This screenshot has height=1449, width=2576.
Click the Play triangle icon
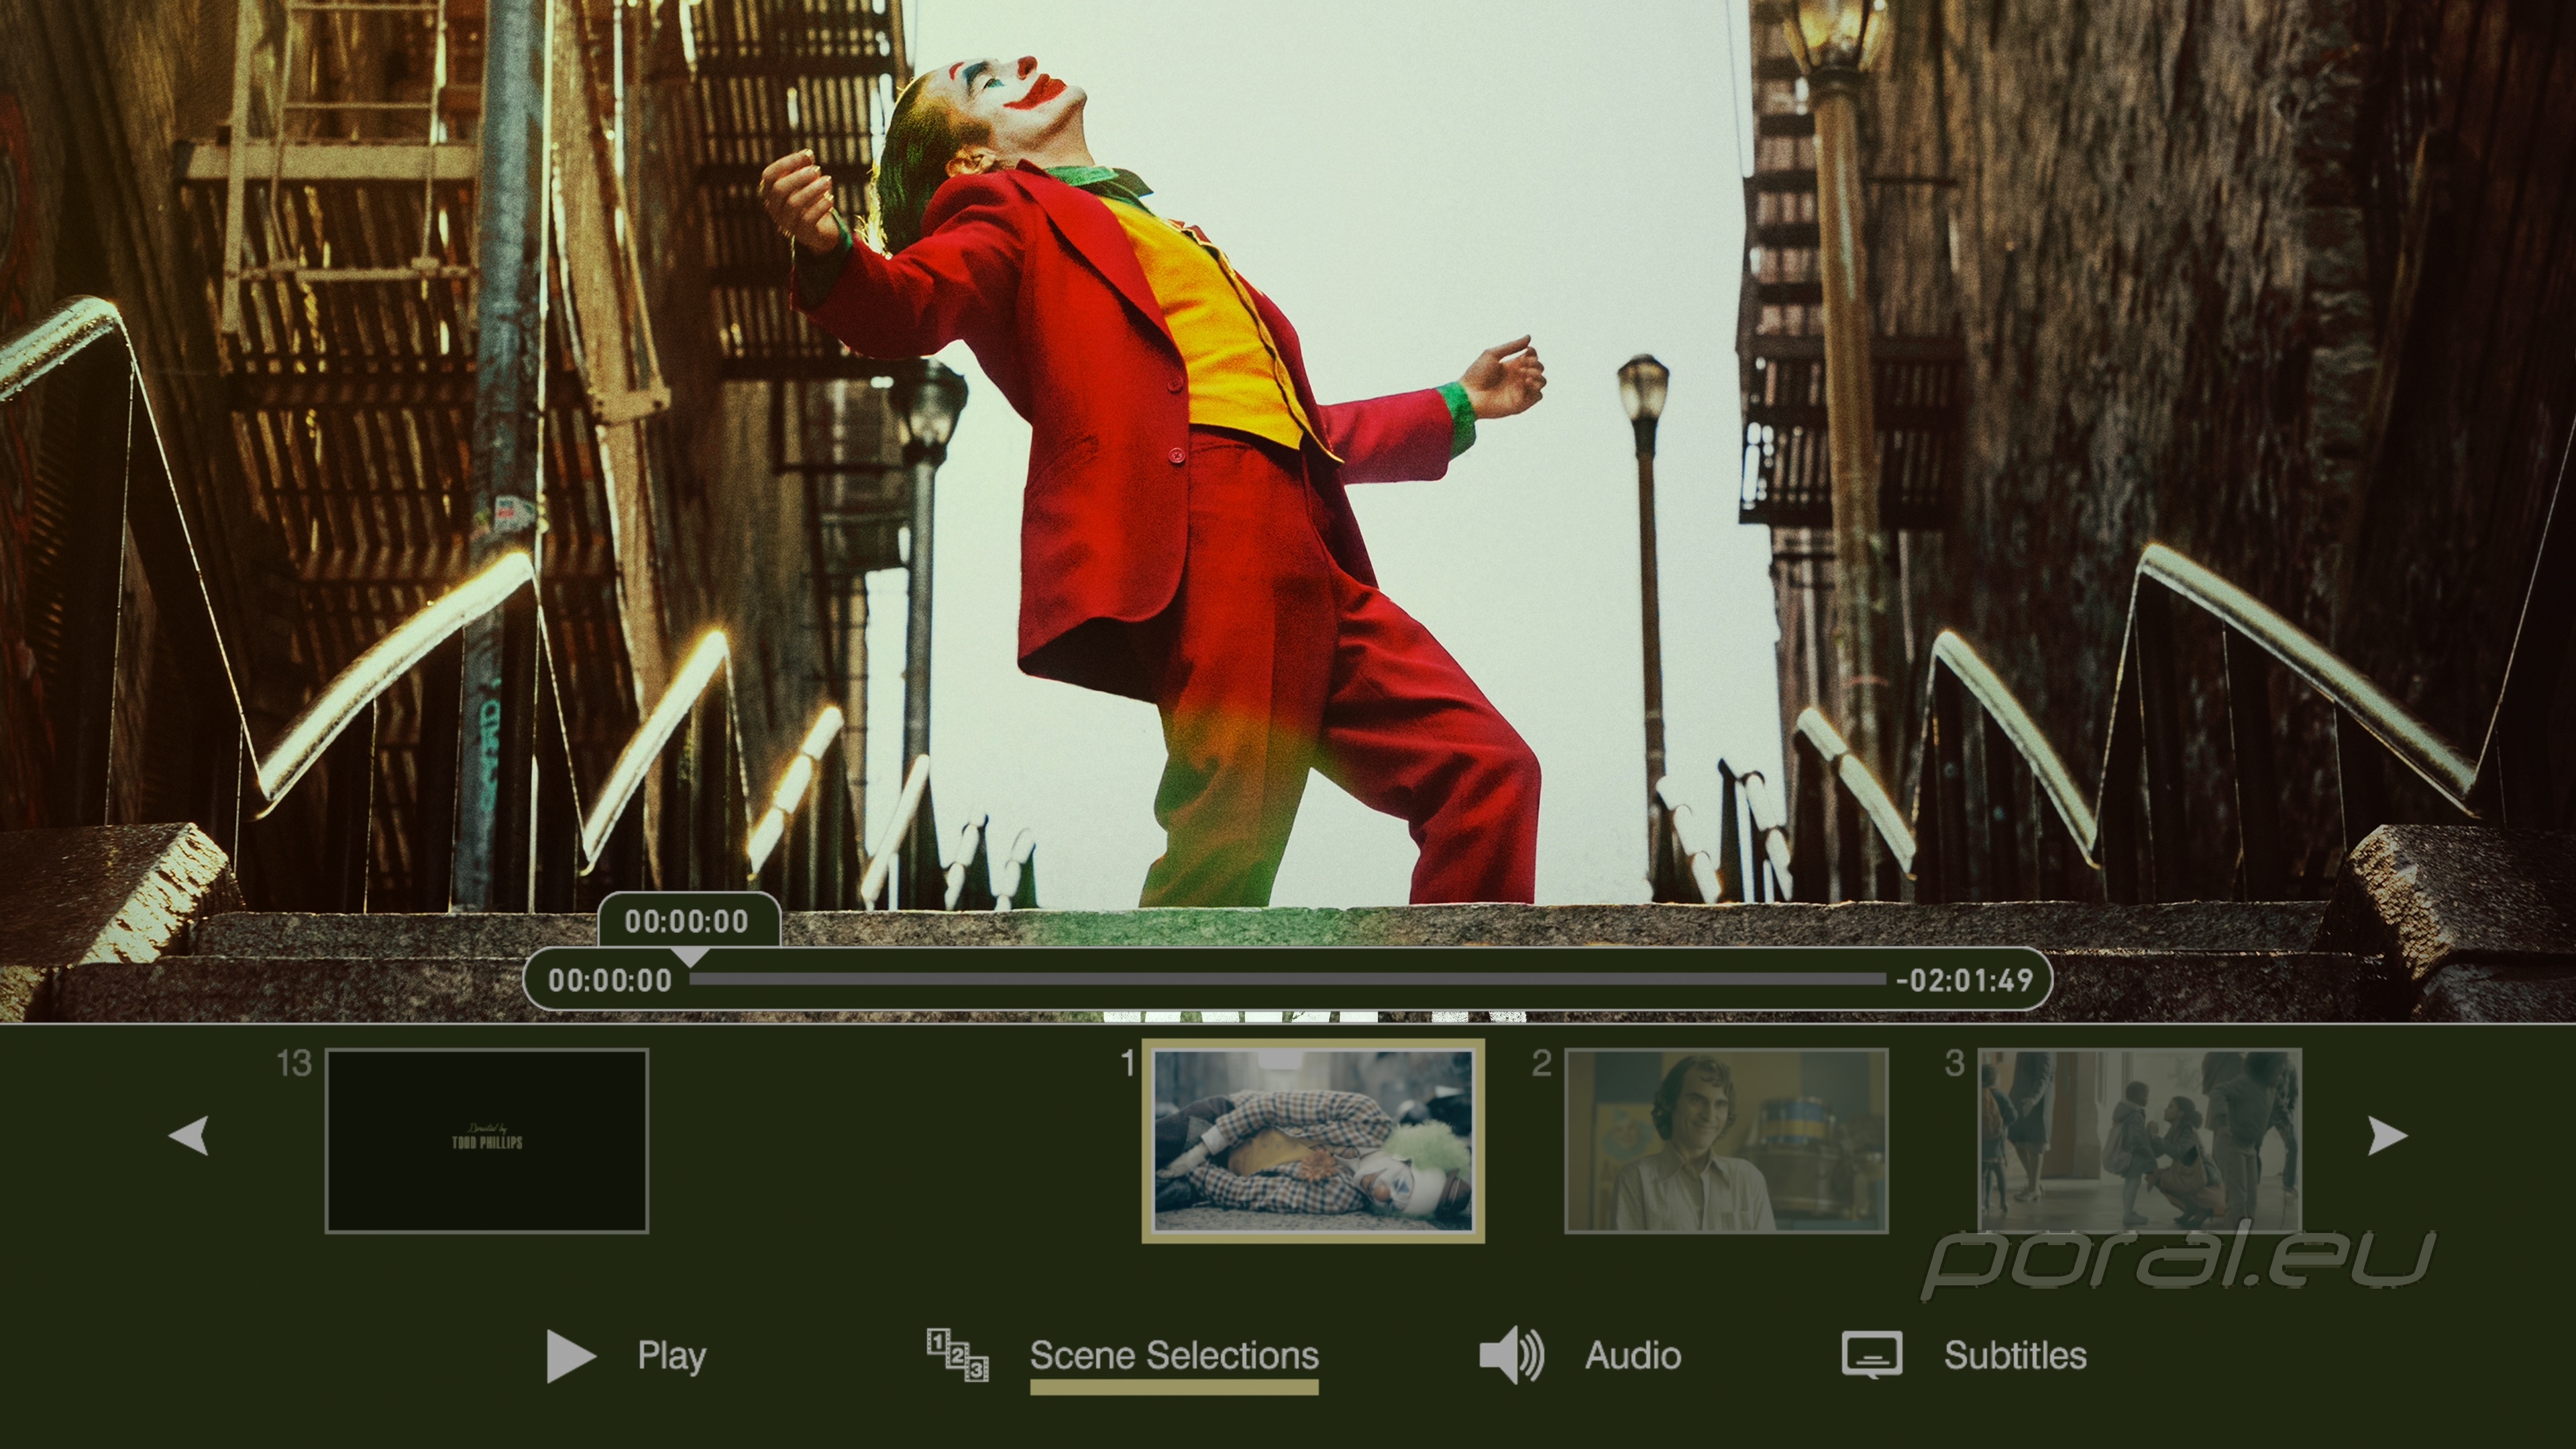571,1356
